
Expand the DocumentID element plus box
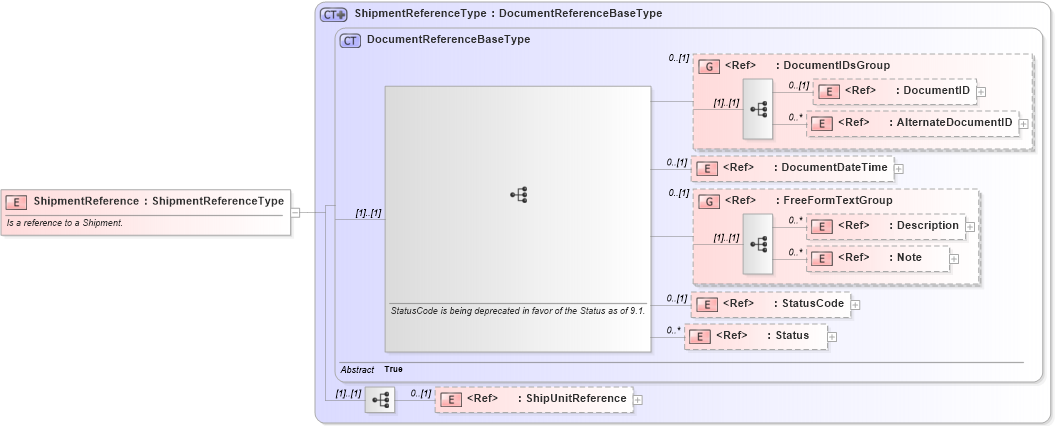[981, 92]
